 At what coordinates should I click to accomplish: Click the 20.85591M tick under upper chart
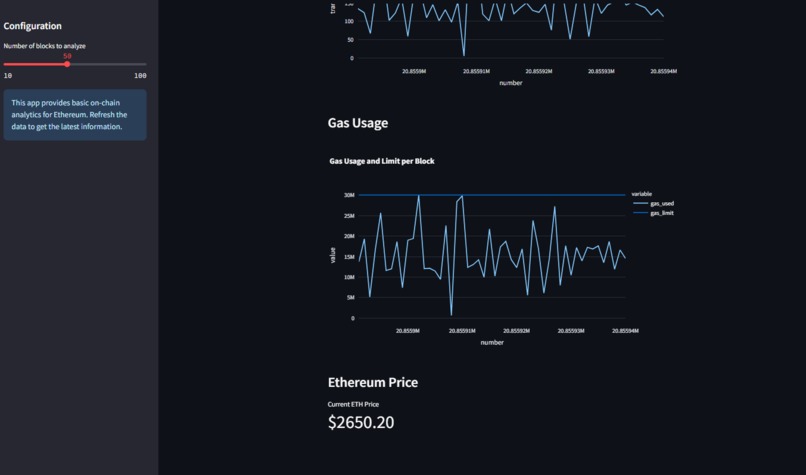click(477, 71)
